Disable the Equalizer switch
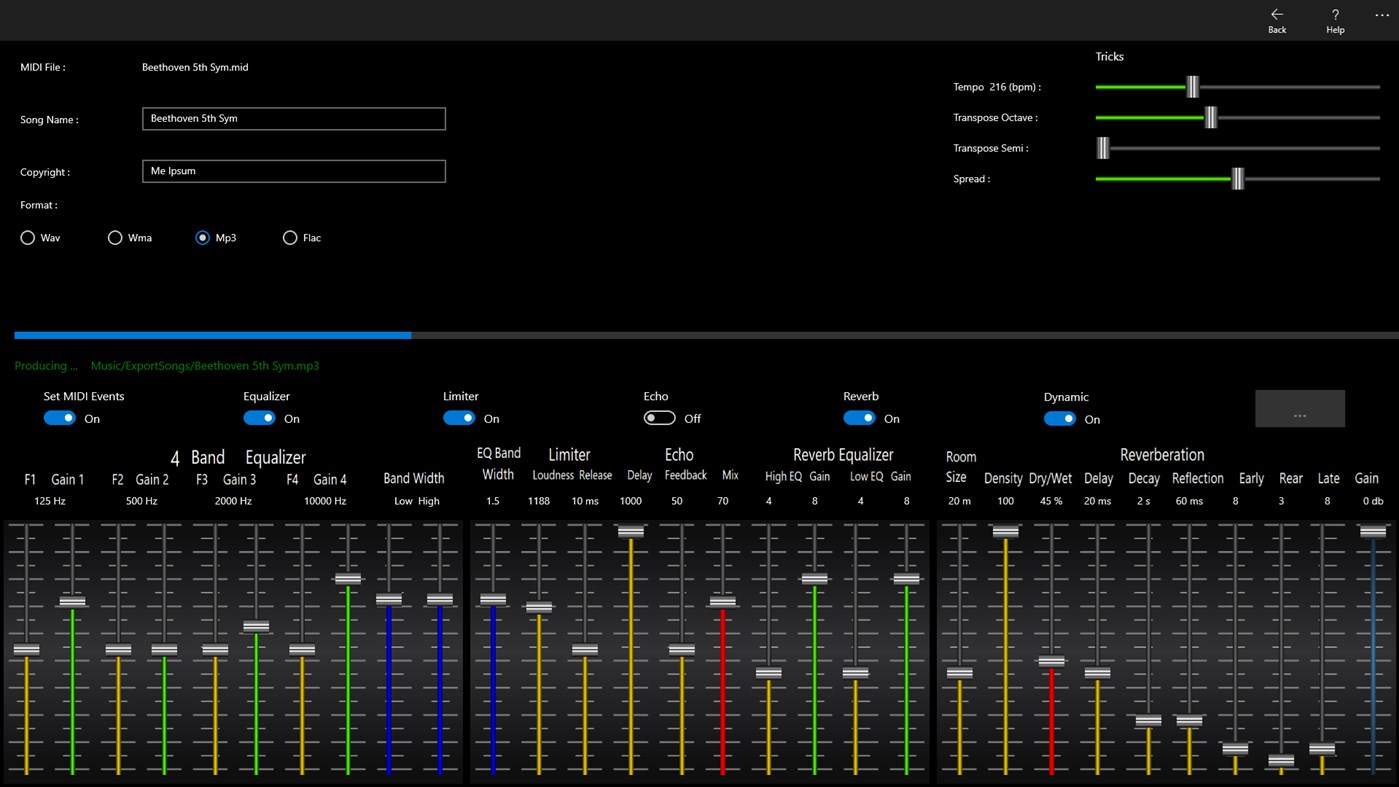This screenshot has height=787, width=1399. tap(259, 417)
